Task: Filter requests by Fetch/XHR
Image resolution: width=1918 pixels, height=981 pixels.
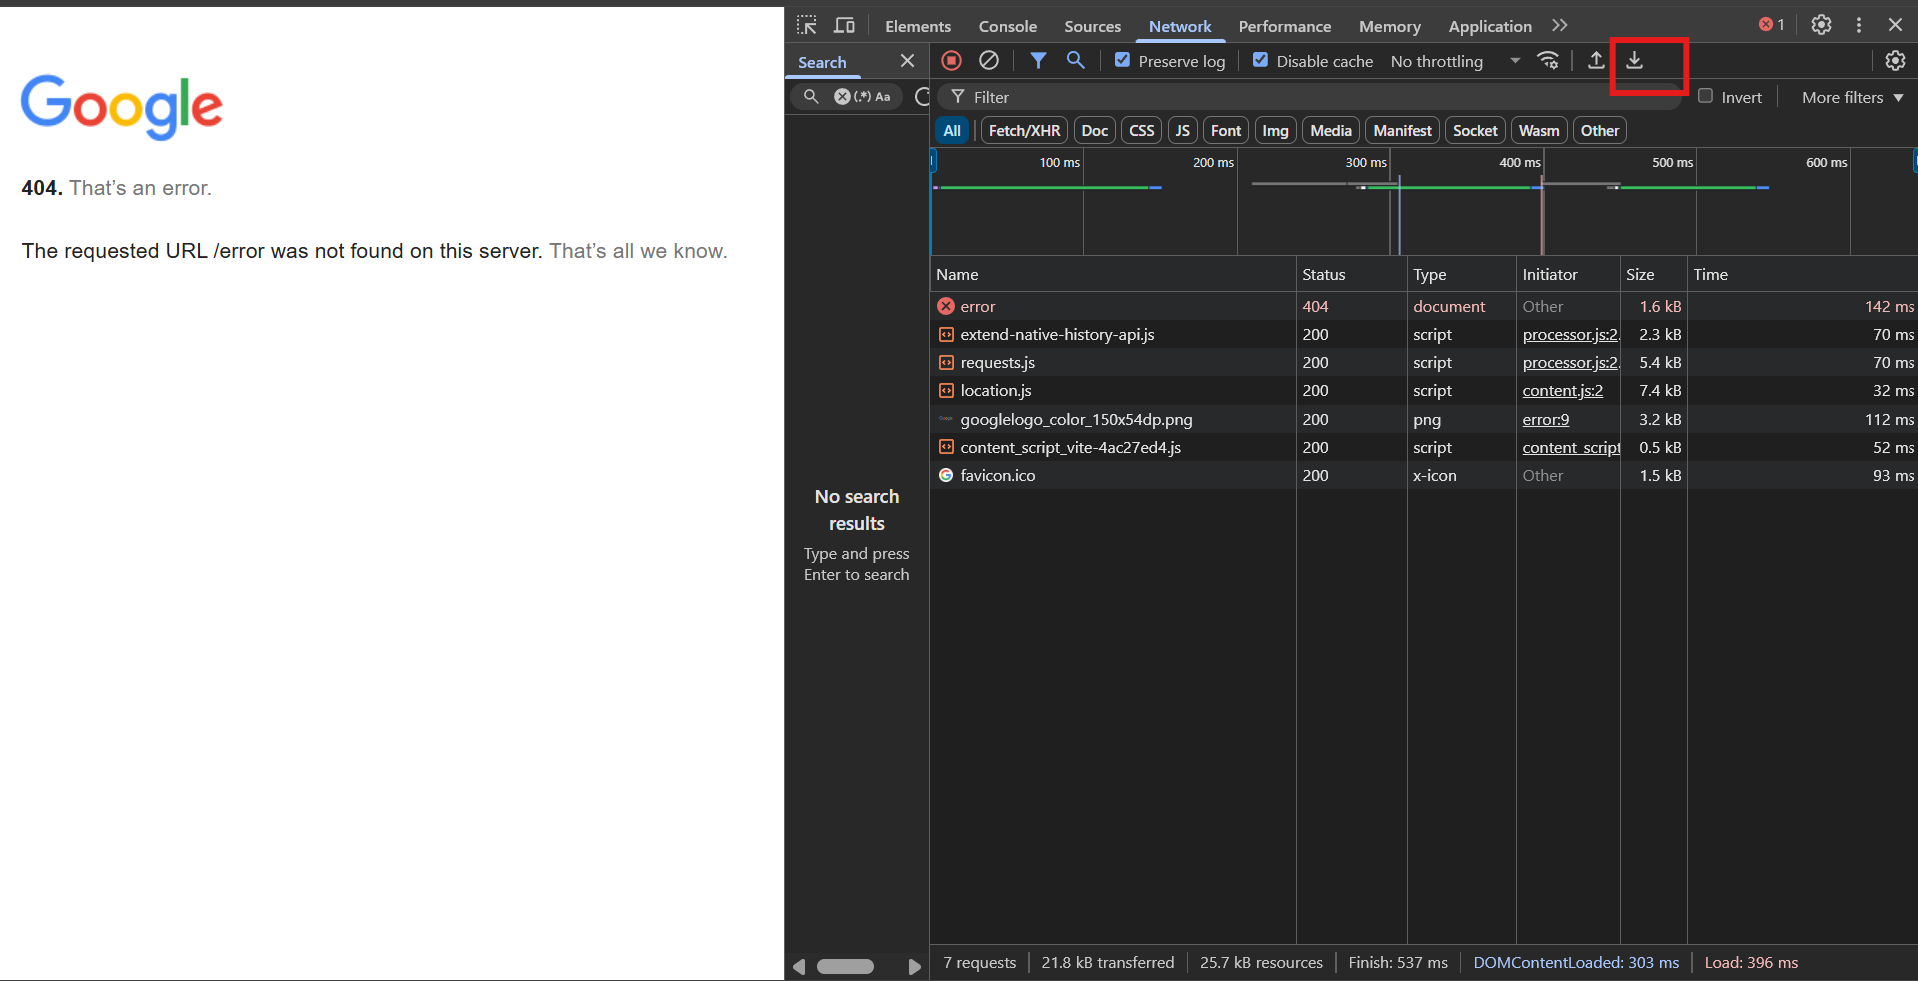Action: click(x=1024, y=131)
